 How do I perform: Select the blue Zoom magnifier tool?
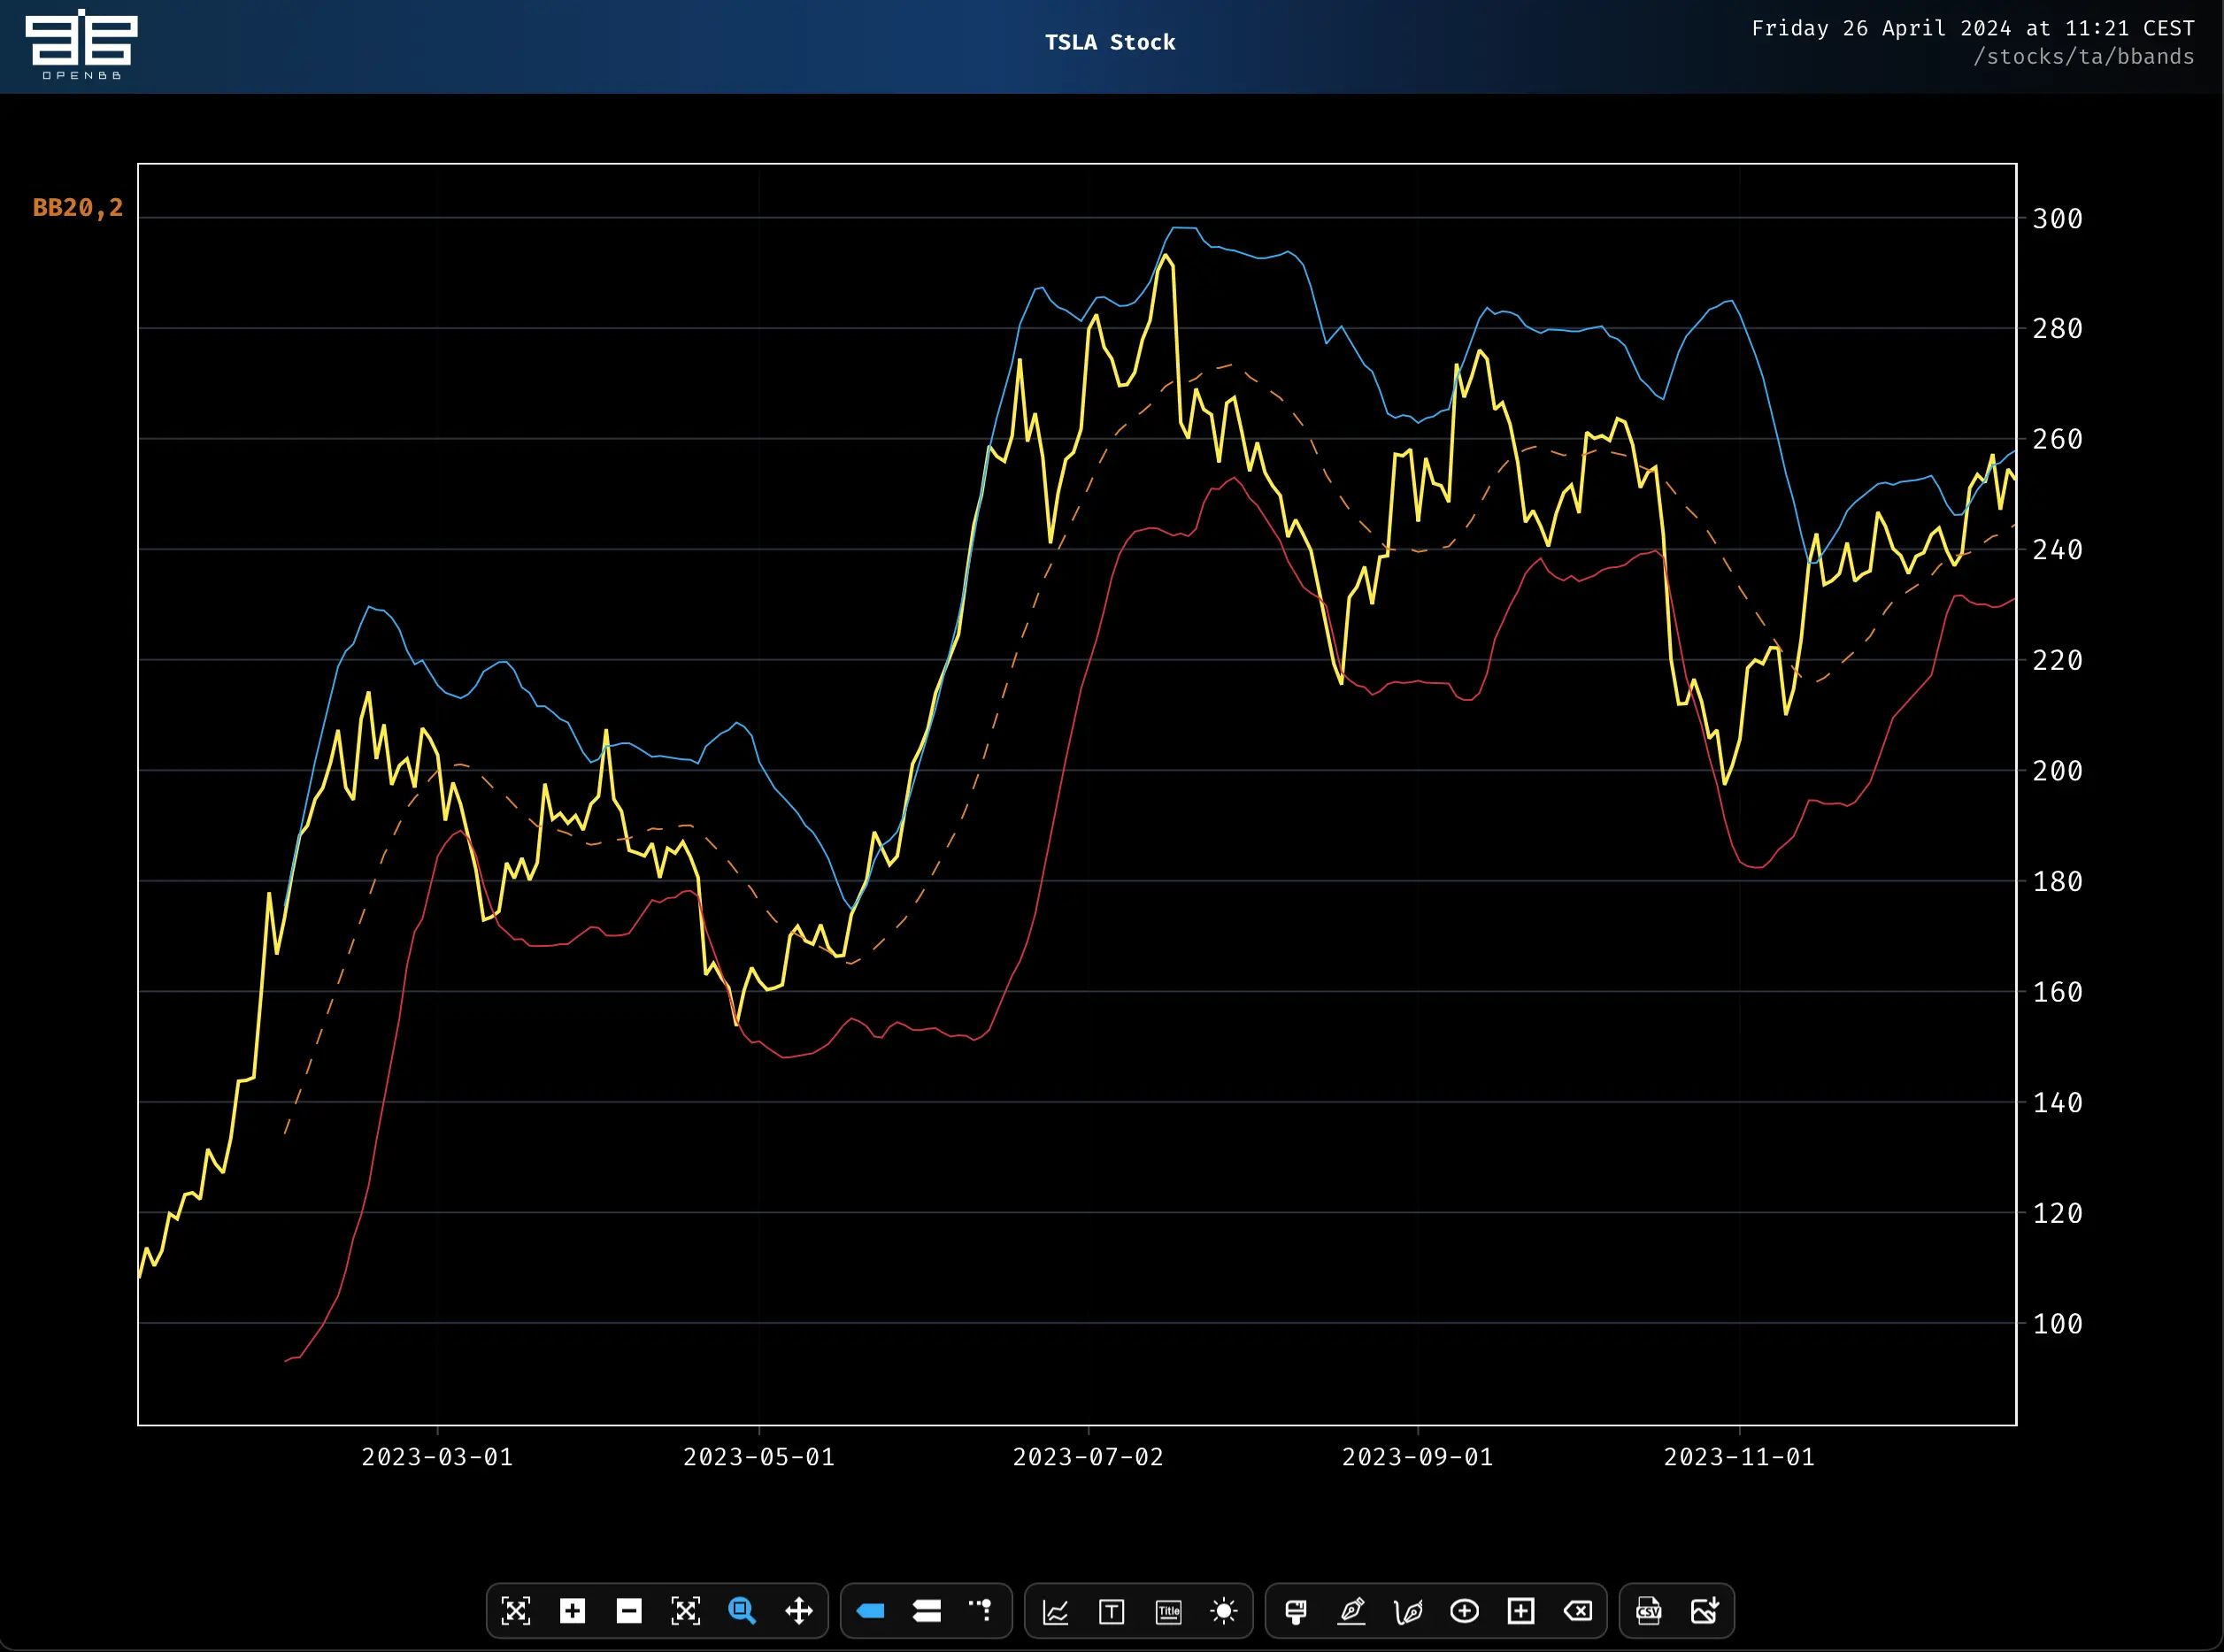coord(742,1611)
